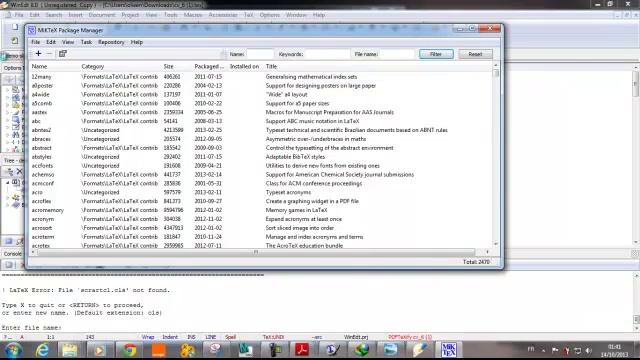Select the abntex2 package row
640x360 pixels.
click(x=261, y=130)
